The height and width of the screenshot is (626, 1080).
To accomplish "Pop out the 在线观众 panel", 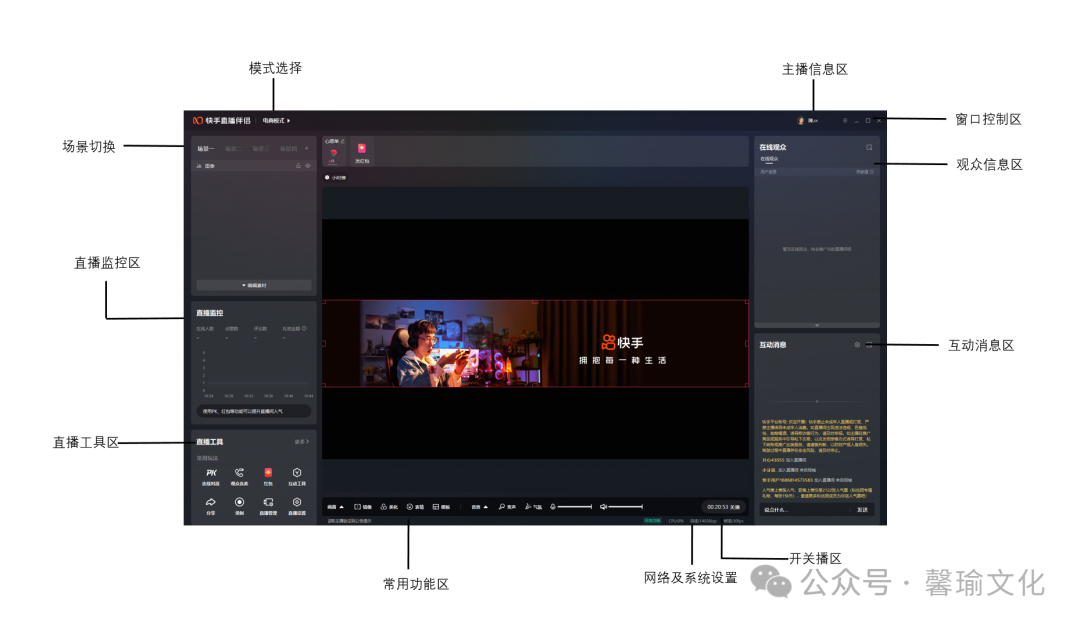I will (869, 147).
